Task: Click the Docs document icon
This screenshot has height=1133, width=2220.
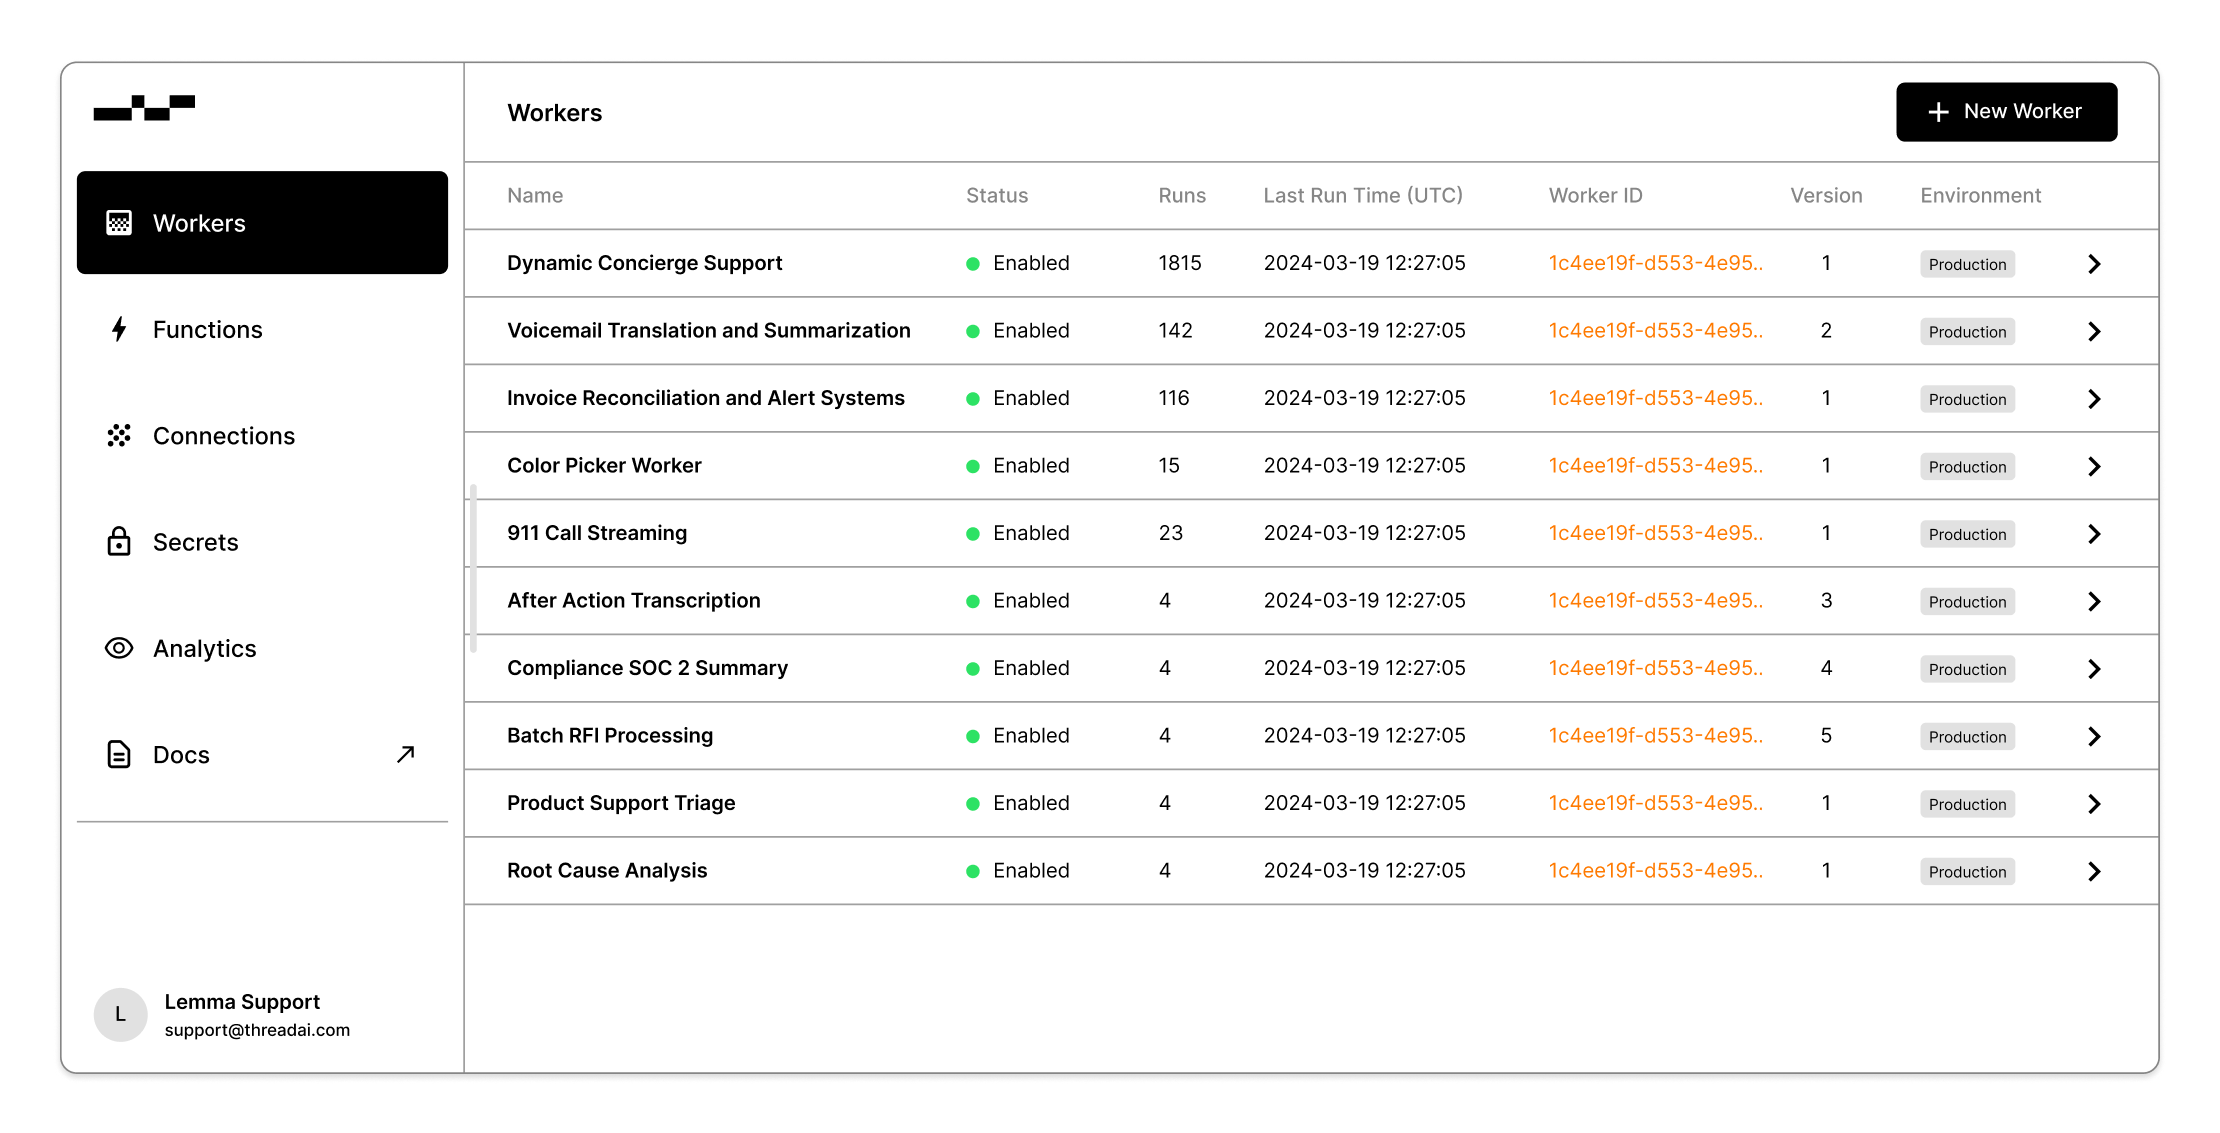Action: (x=119, y=754)
